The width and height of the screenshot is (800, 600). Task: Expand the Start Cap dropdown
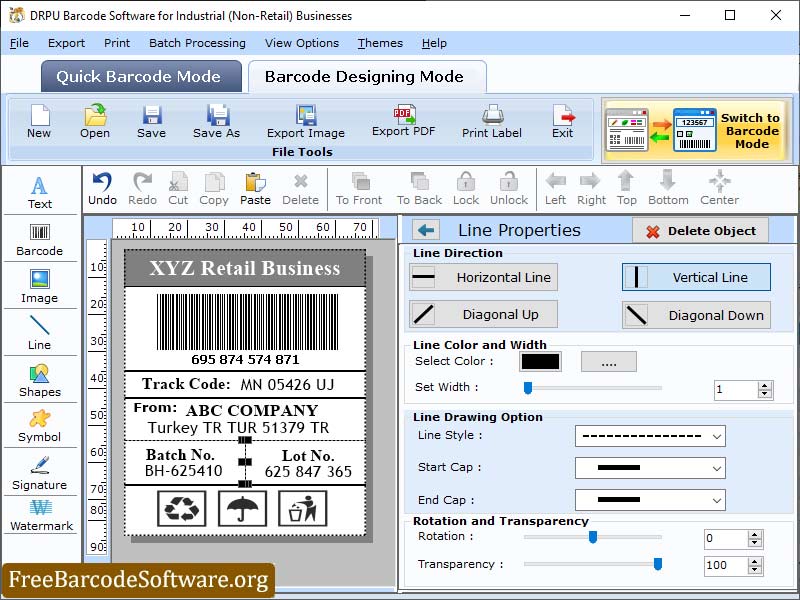650,468
